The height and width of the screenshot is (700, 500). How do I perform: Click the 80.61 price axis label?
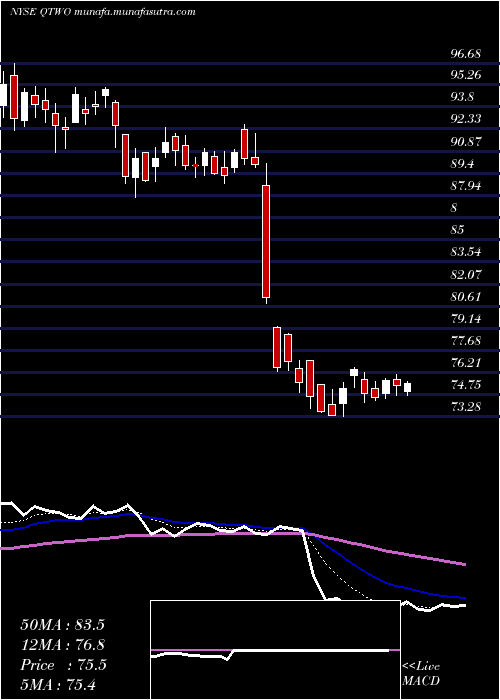click(466, 296)
